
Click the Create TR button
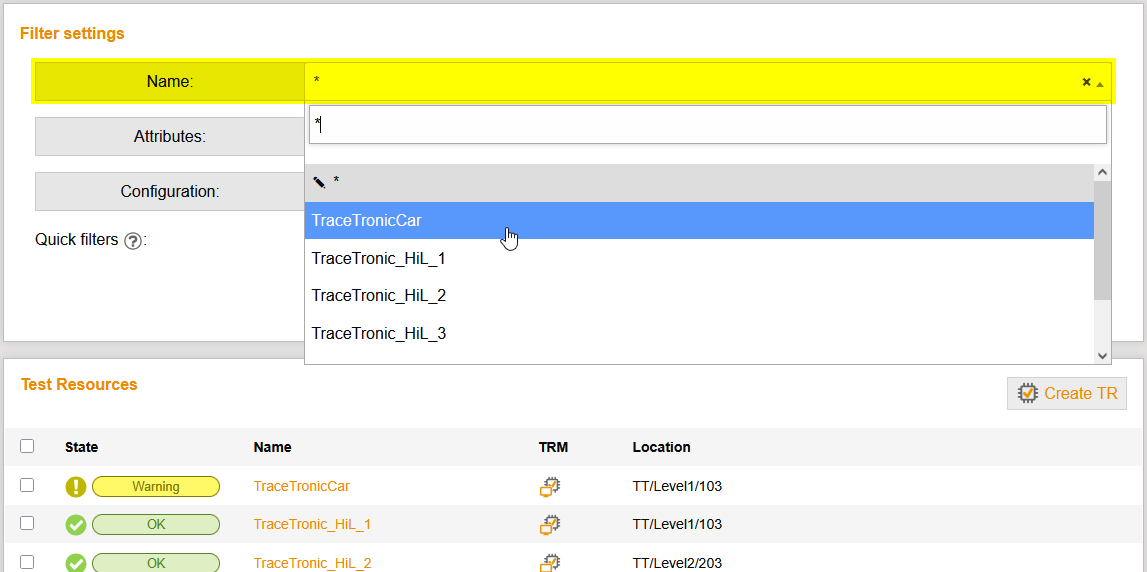pos(1067,393)
